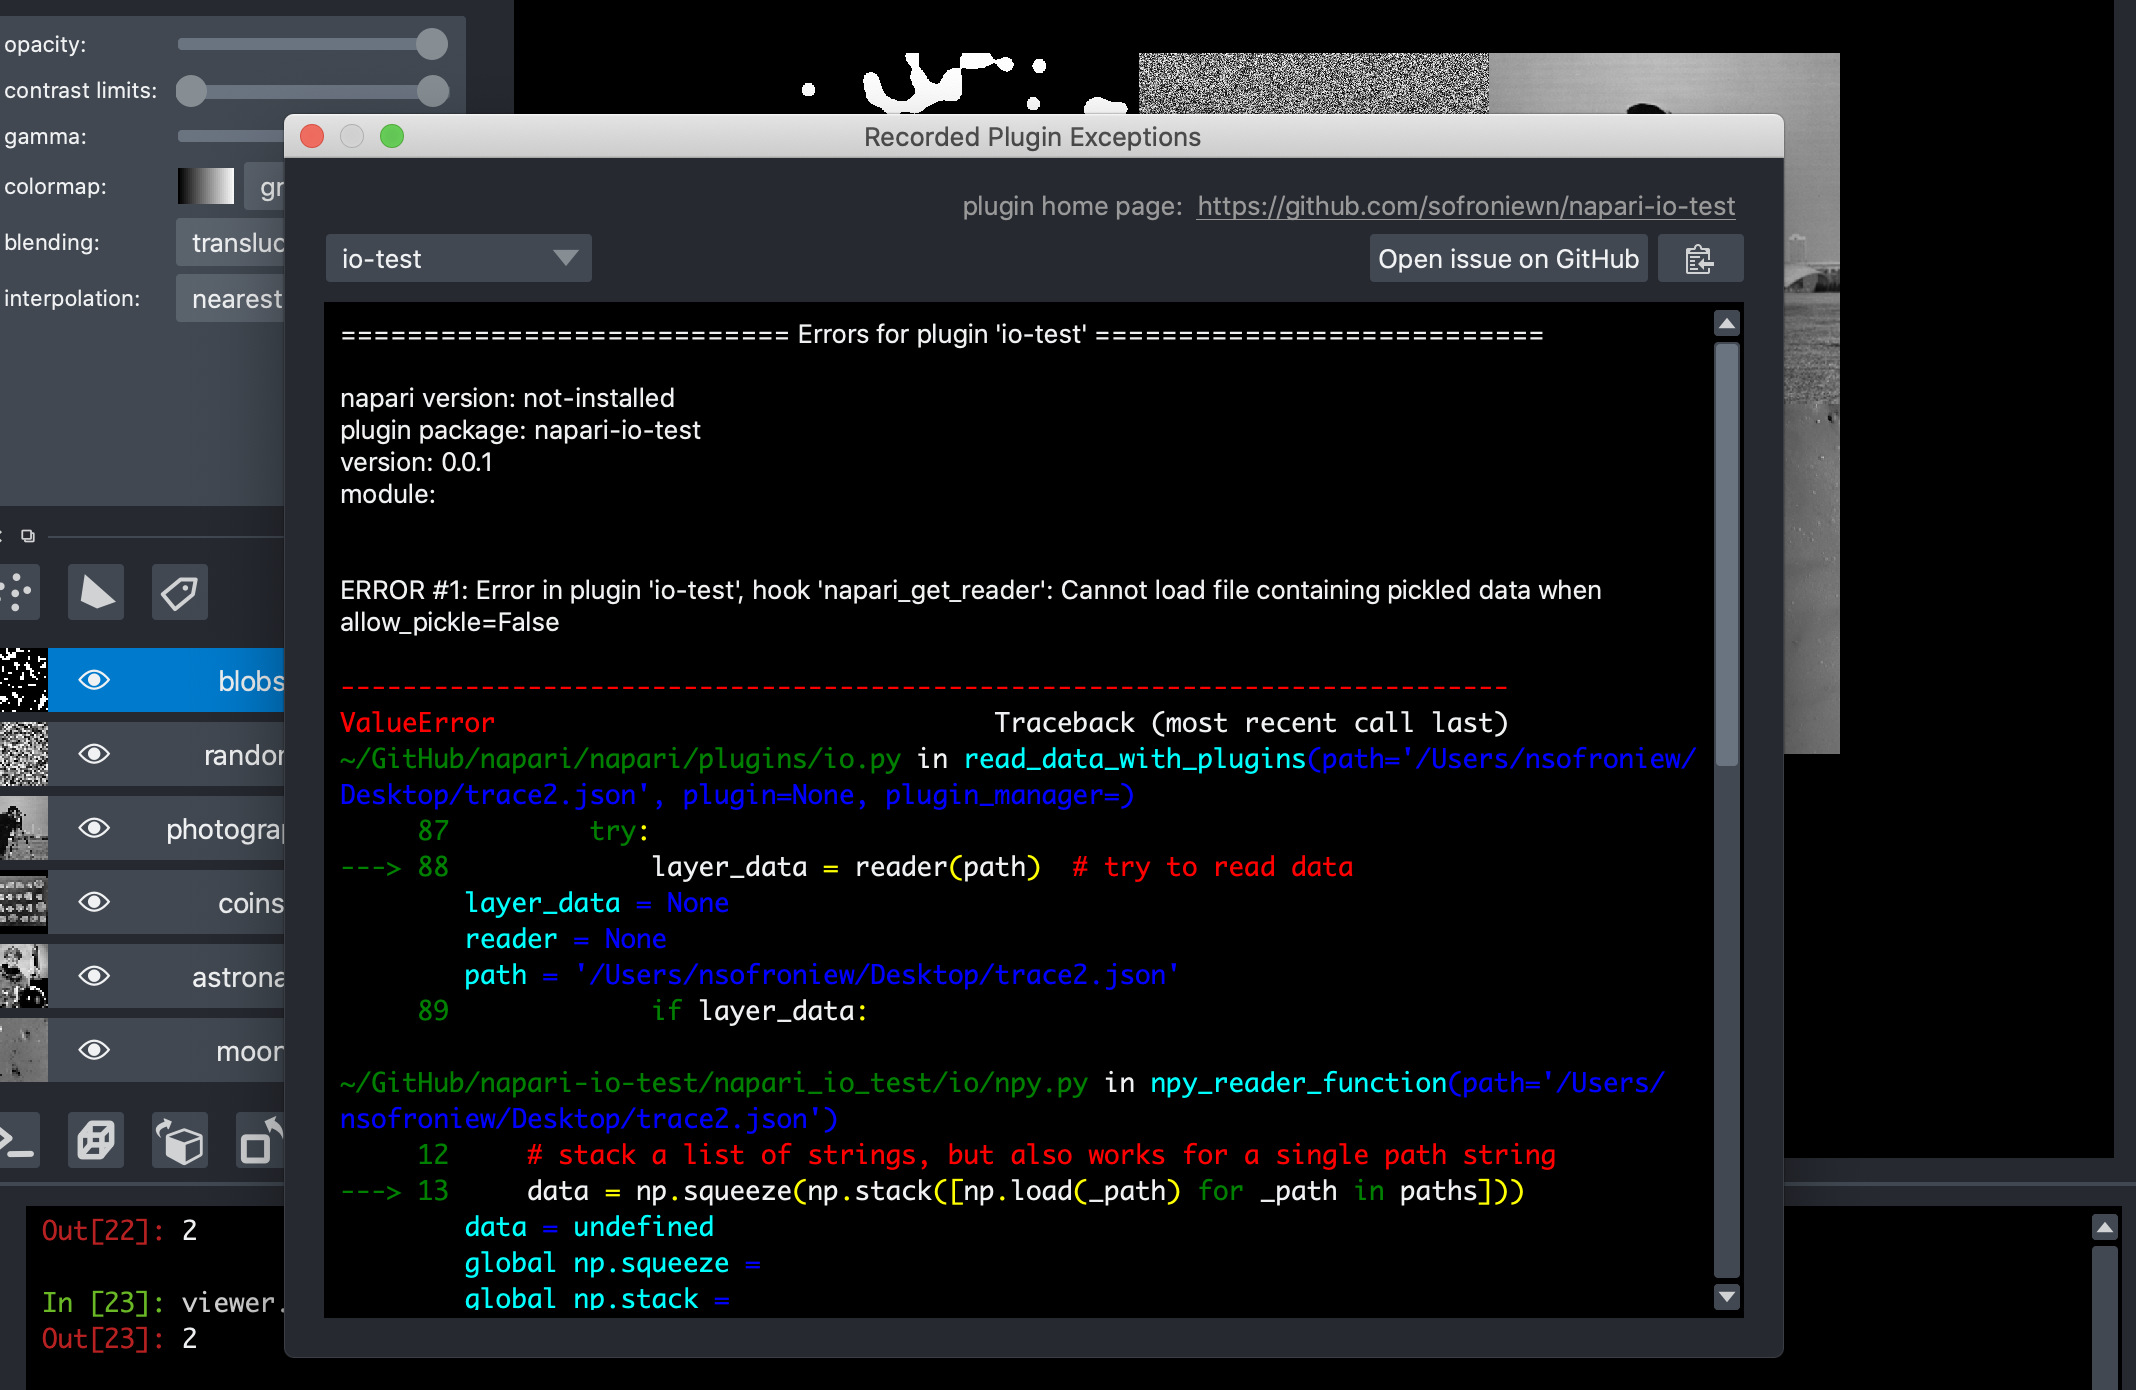
Task: Hide the coins layer
Action: 94,902
